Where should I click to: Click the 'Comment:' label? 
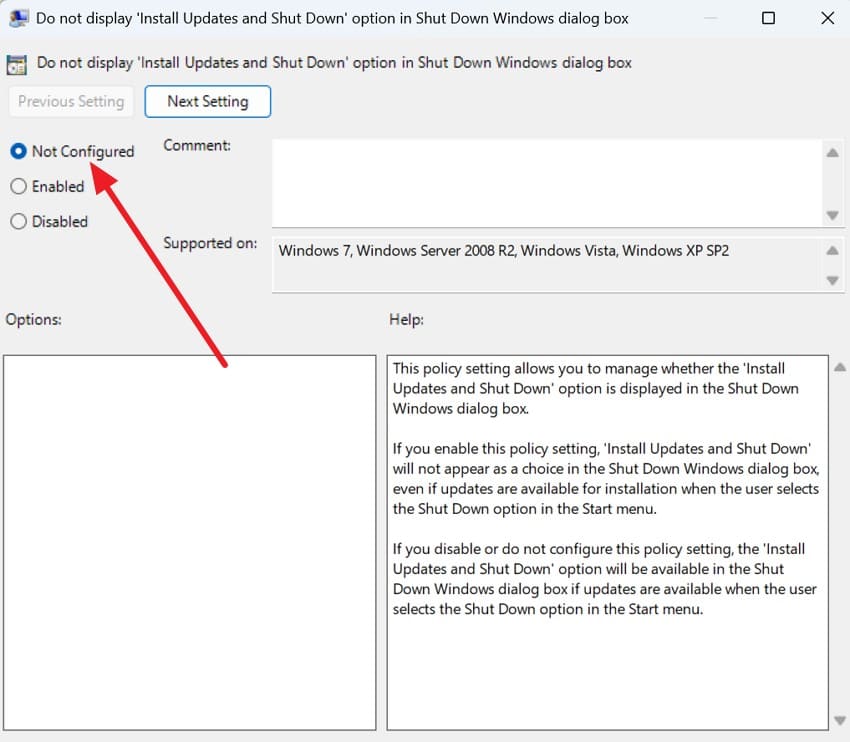coord(197,145)
